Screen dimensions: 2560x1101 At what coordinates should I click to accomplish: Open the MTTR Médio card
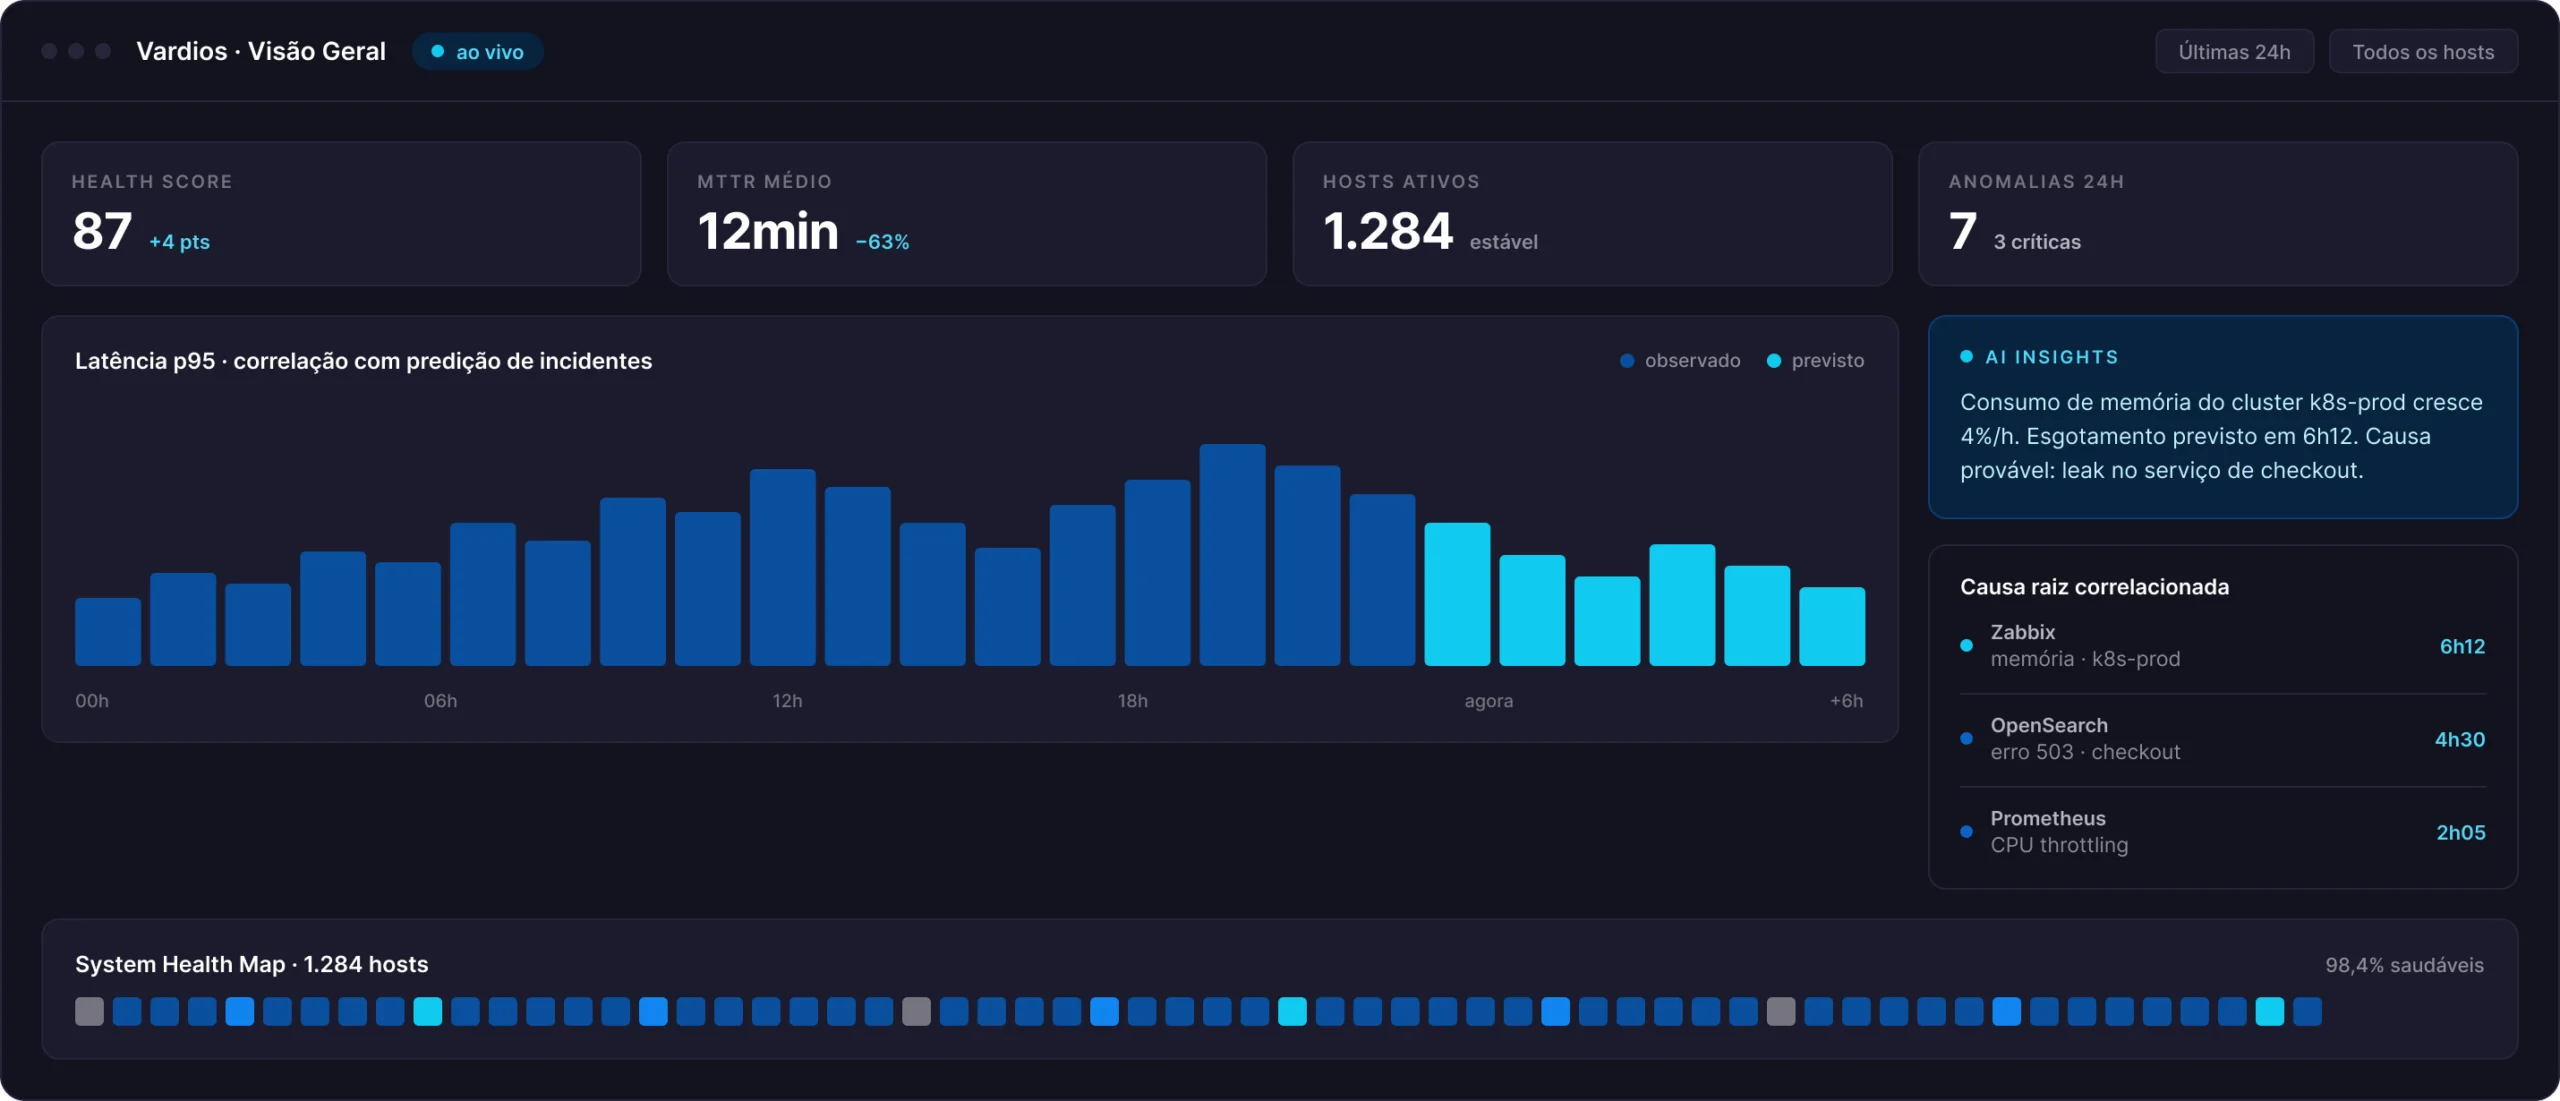click(967, 214)
